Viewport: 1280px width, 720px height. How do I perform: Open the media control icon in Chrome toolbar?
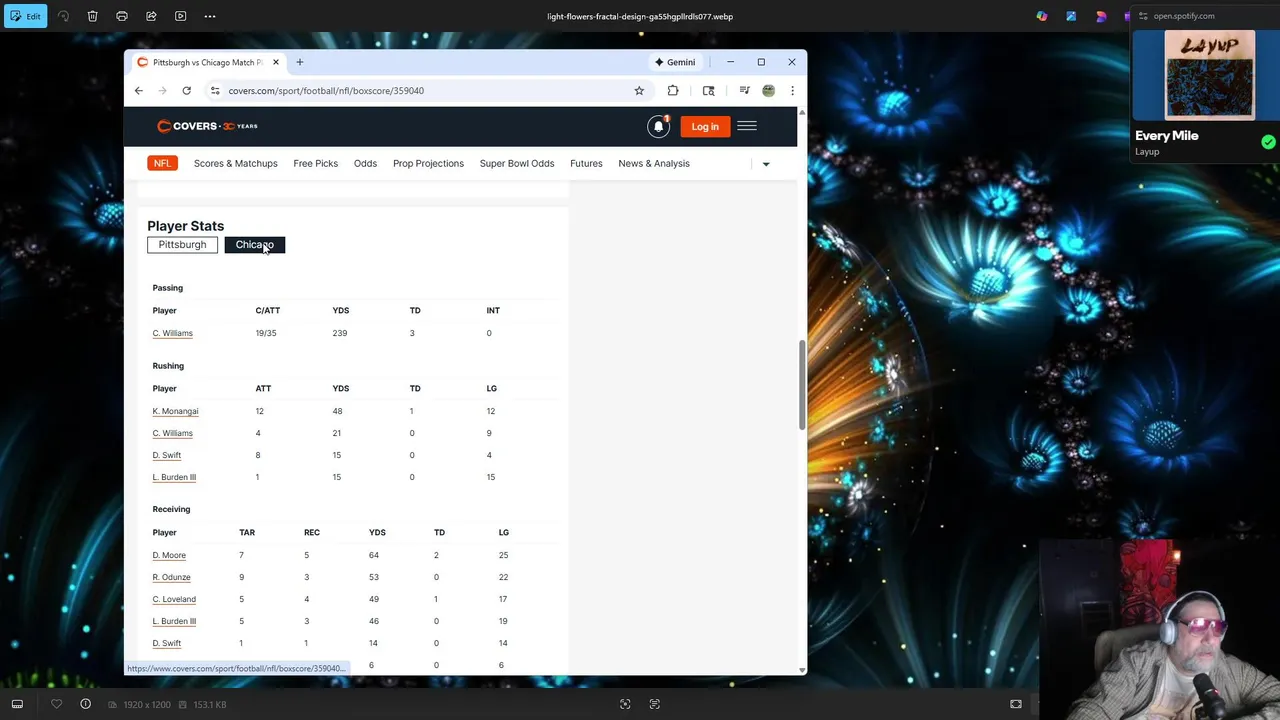tap(744, 90)
